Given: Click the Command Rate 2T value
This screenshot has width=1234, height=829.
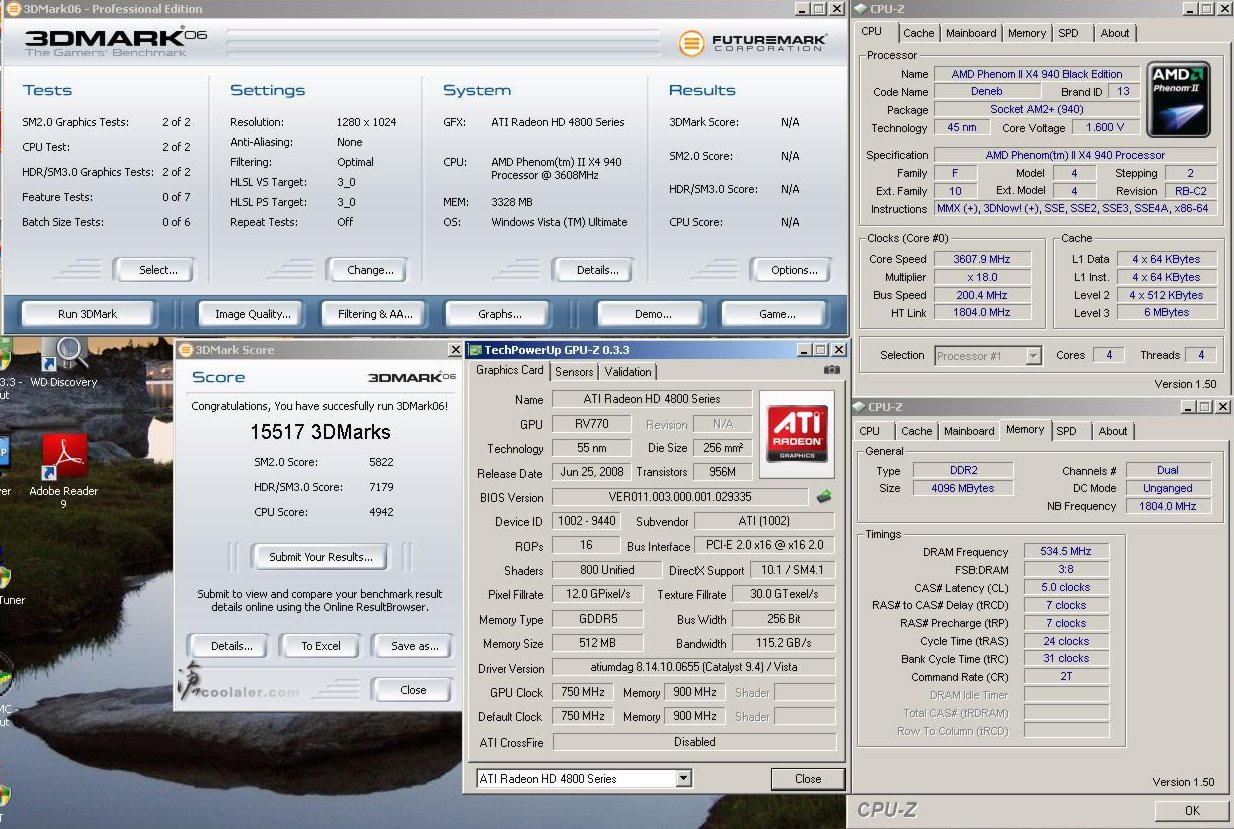Looking at the screenshot, I should [x=1066, y=677].
